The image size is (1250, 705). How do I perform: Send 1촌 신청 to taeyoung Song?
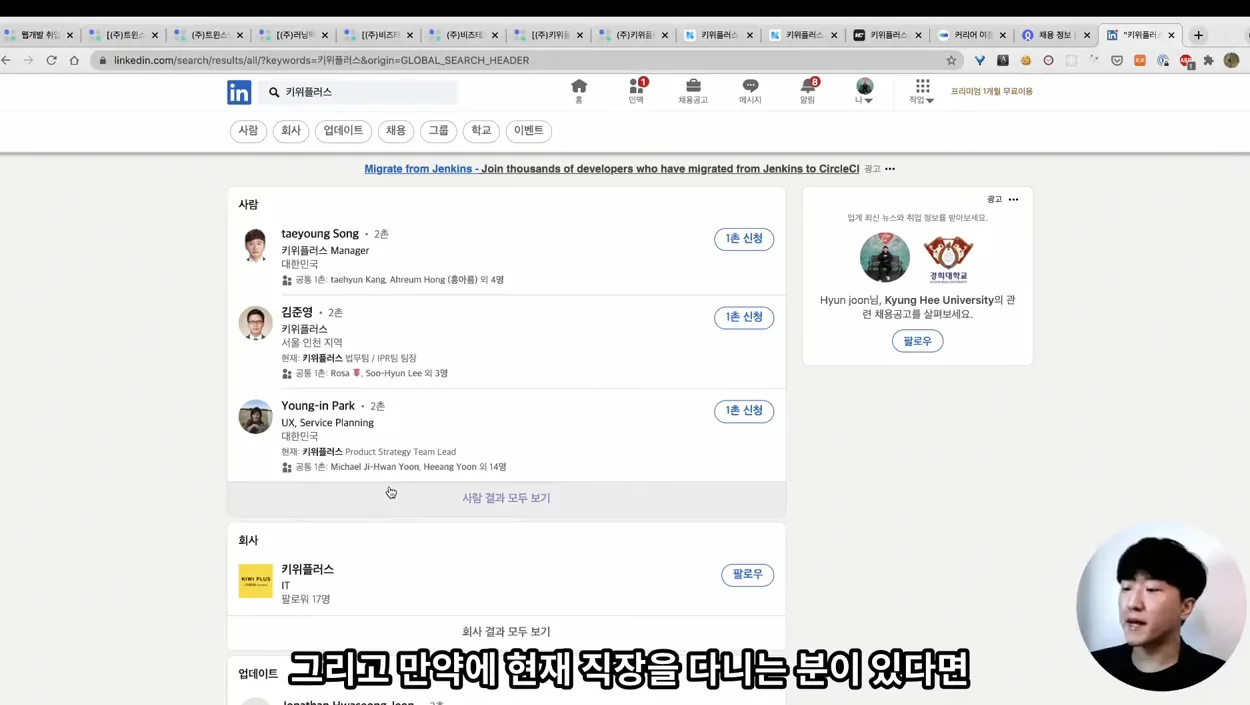(x=744, y=239)
